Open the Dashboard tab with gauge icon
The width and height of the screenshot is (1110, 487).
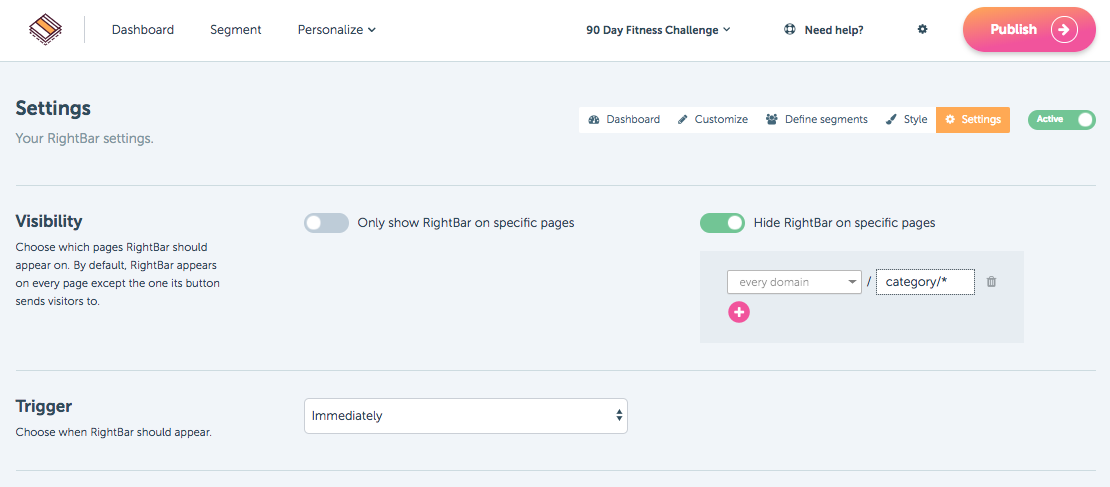point(624,120)
